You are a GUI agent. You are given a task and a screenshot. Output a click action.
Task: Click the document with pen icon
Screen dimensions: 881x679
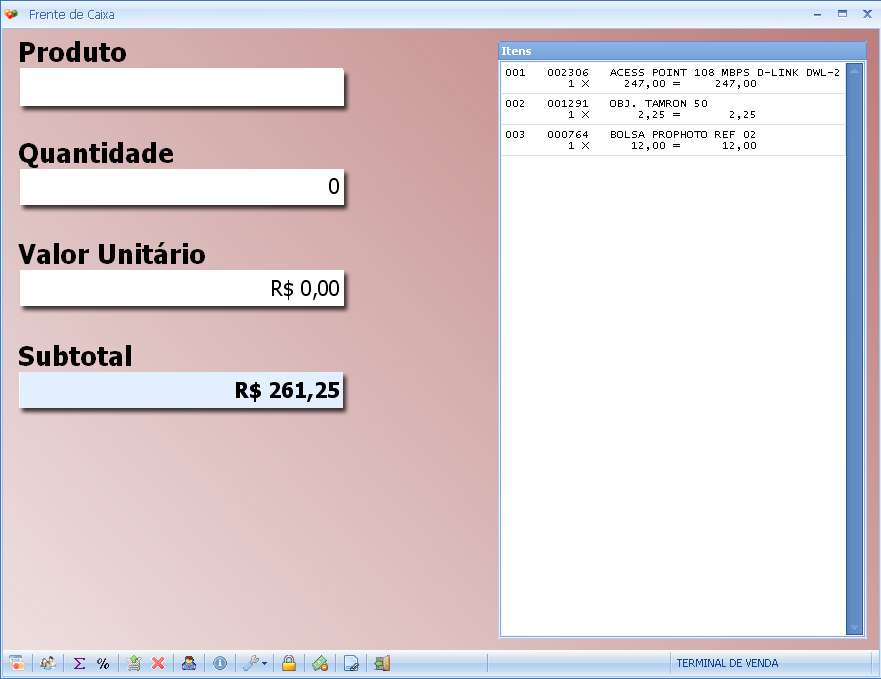click(351, 663)
